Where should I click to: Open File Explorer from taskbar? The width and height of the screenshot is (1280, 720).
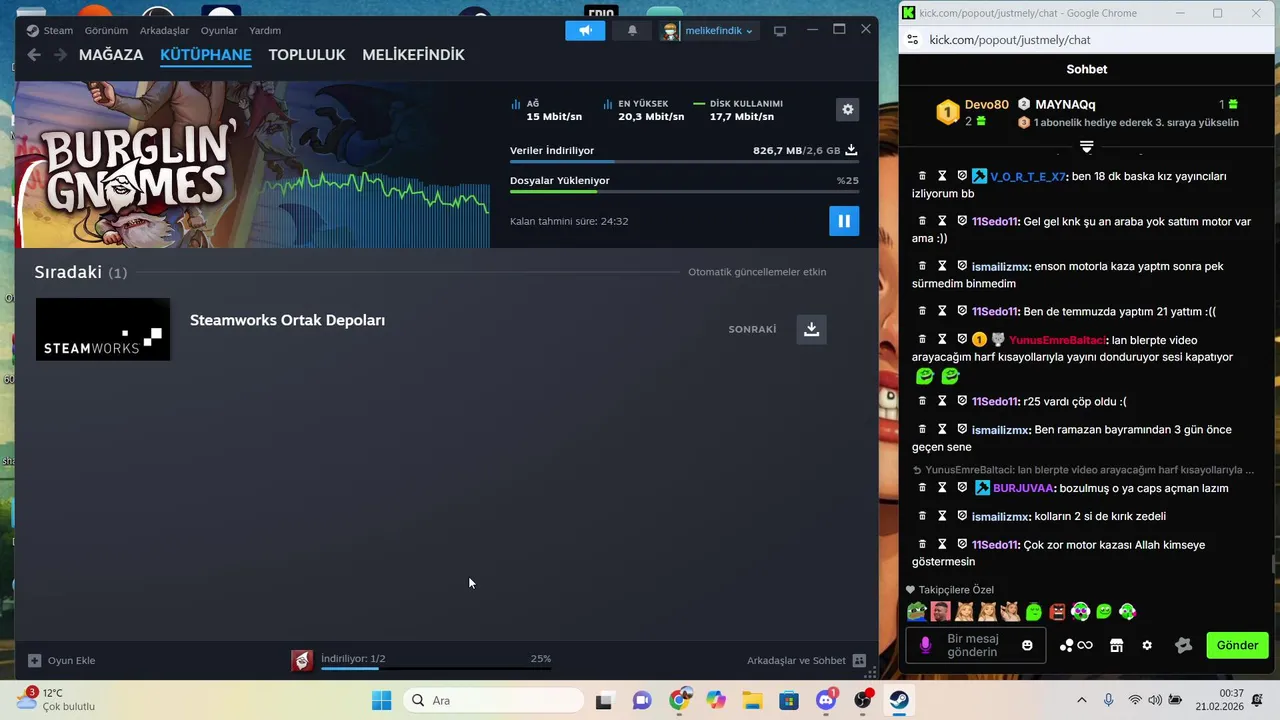752,701
